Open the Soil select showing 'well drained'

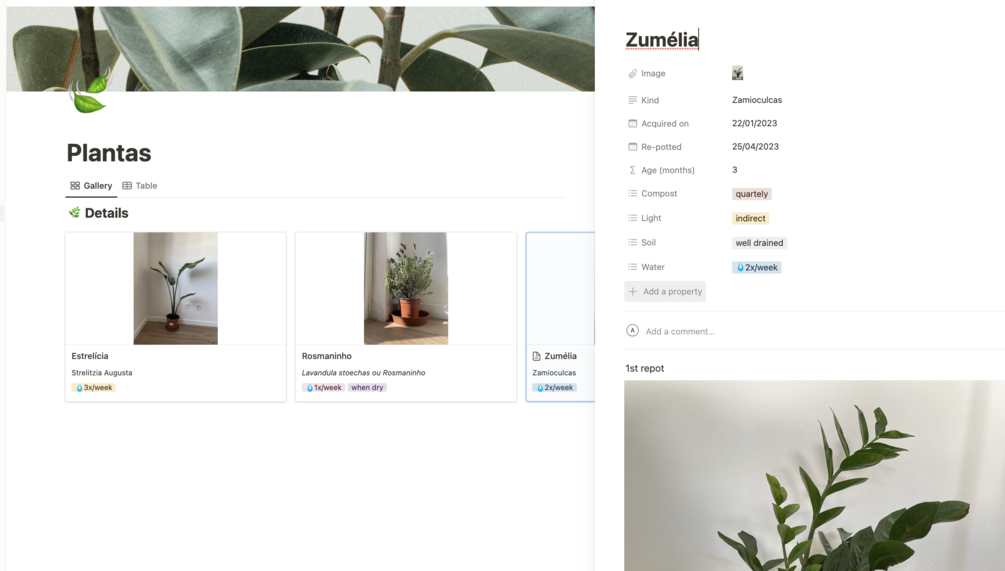(759, 243)
